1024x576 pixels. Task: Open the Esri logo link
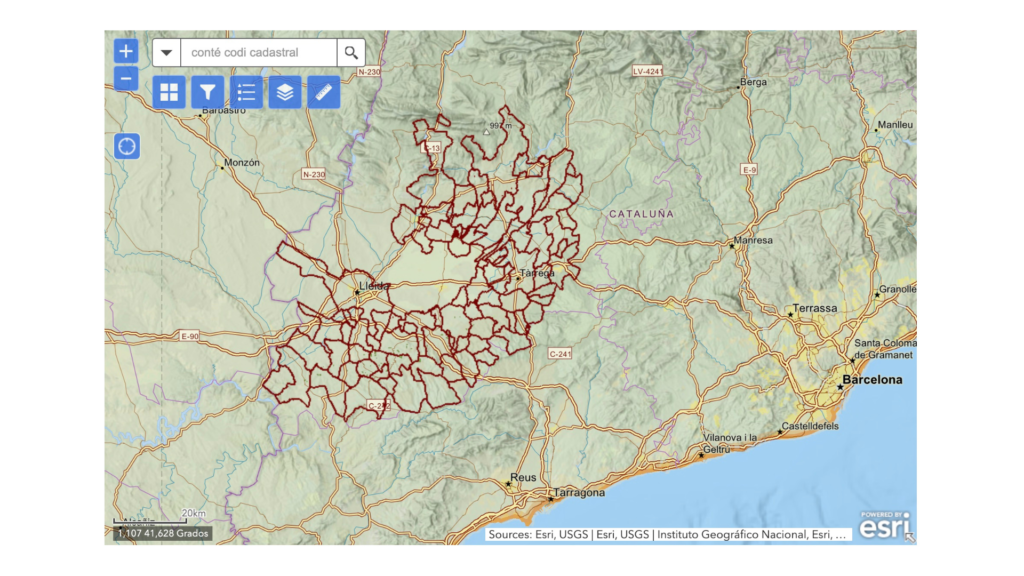[x=885, y=525]
